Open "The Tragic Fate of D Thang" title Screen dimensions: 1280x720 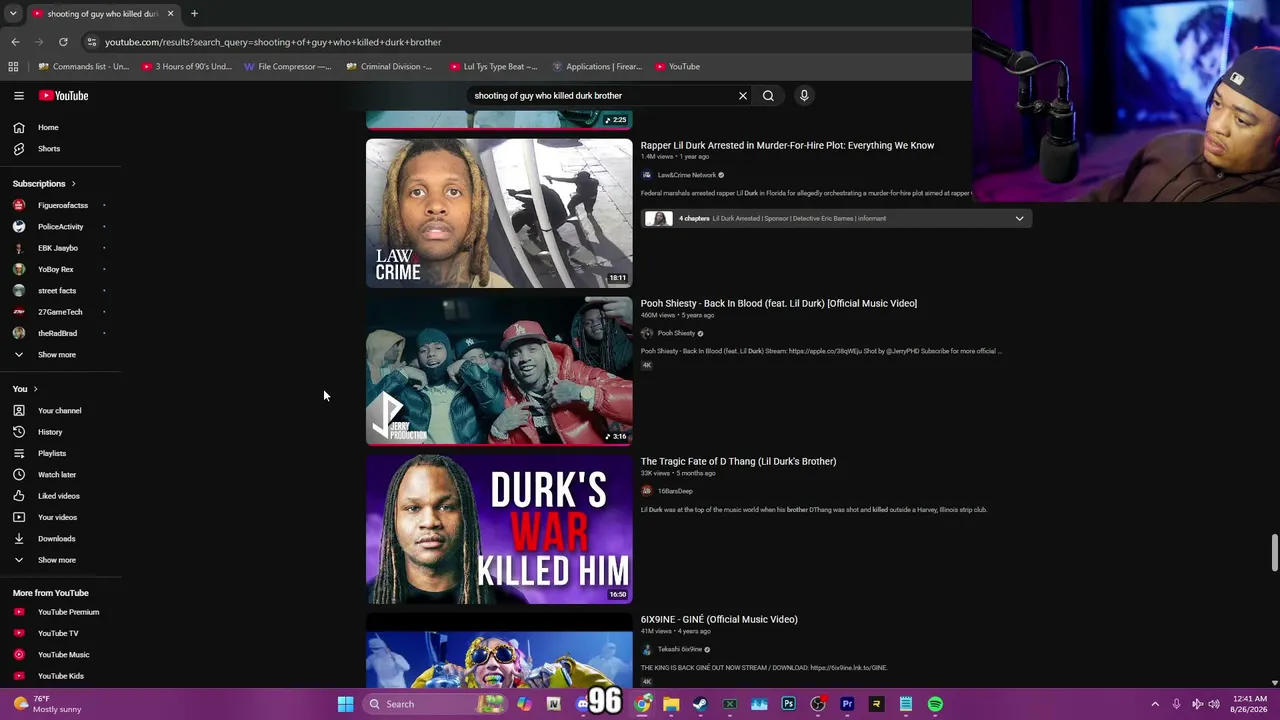click(738, 462)
